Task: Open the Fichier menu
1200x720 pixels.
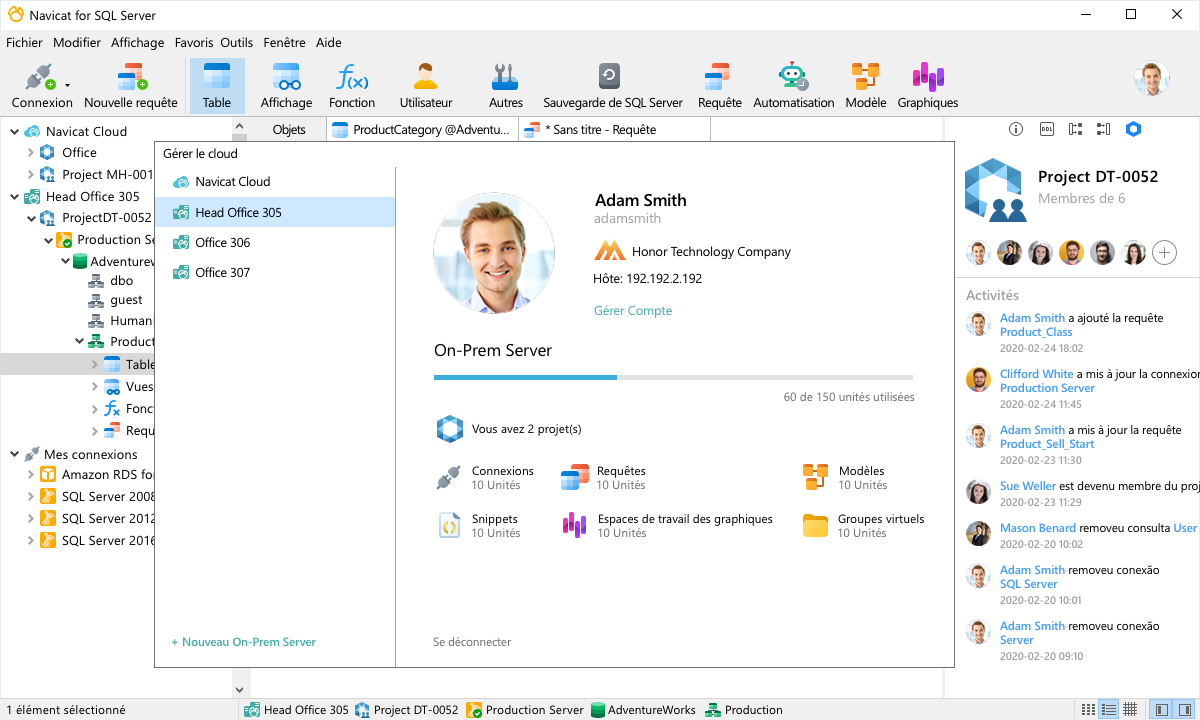Action: coord(24,43)
